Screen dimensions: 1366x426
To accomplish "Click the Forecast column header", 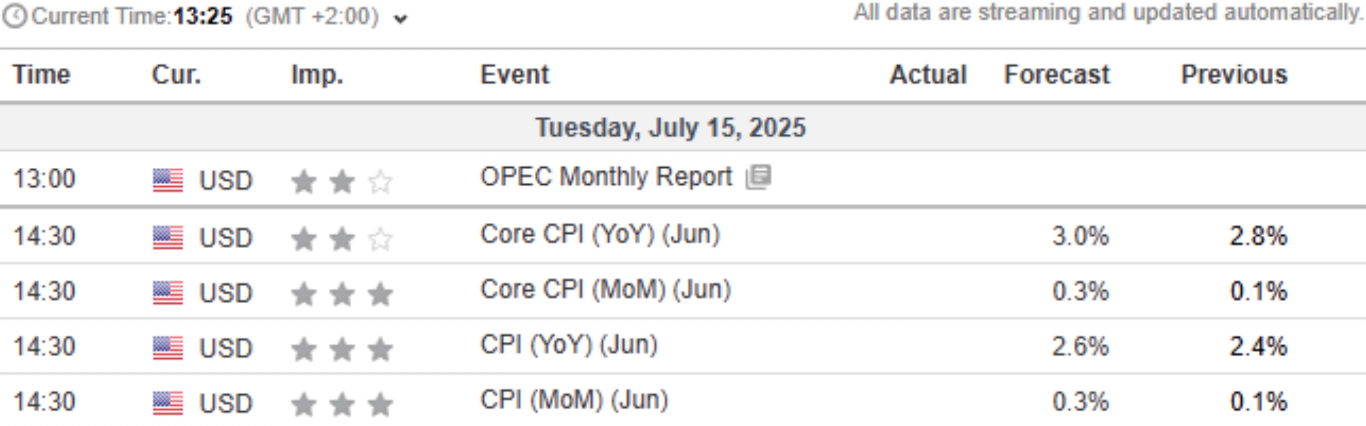I will click(1057, 75).
